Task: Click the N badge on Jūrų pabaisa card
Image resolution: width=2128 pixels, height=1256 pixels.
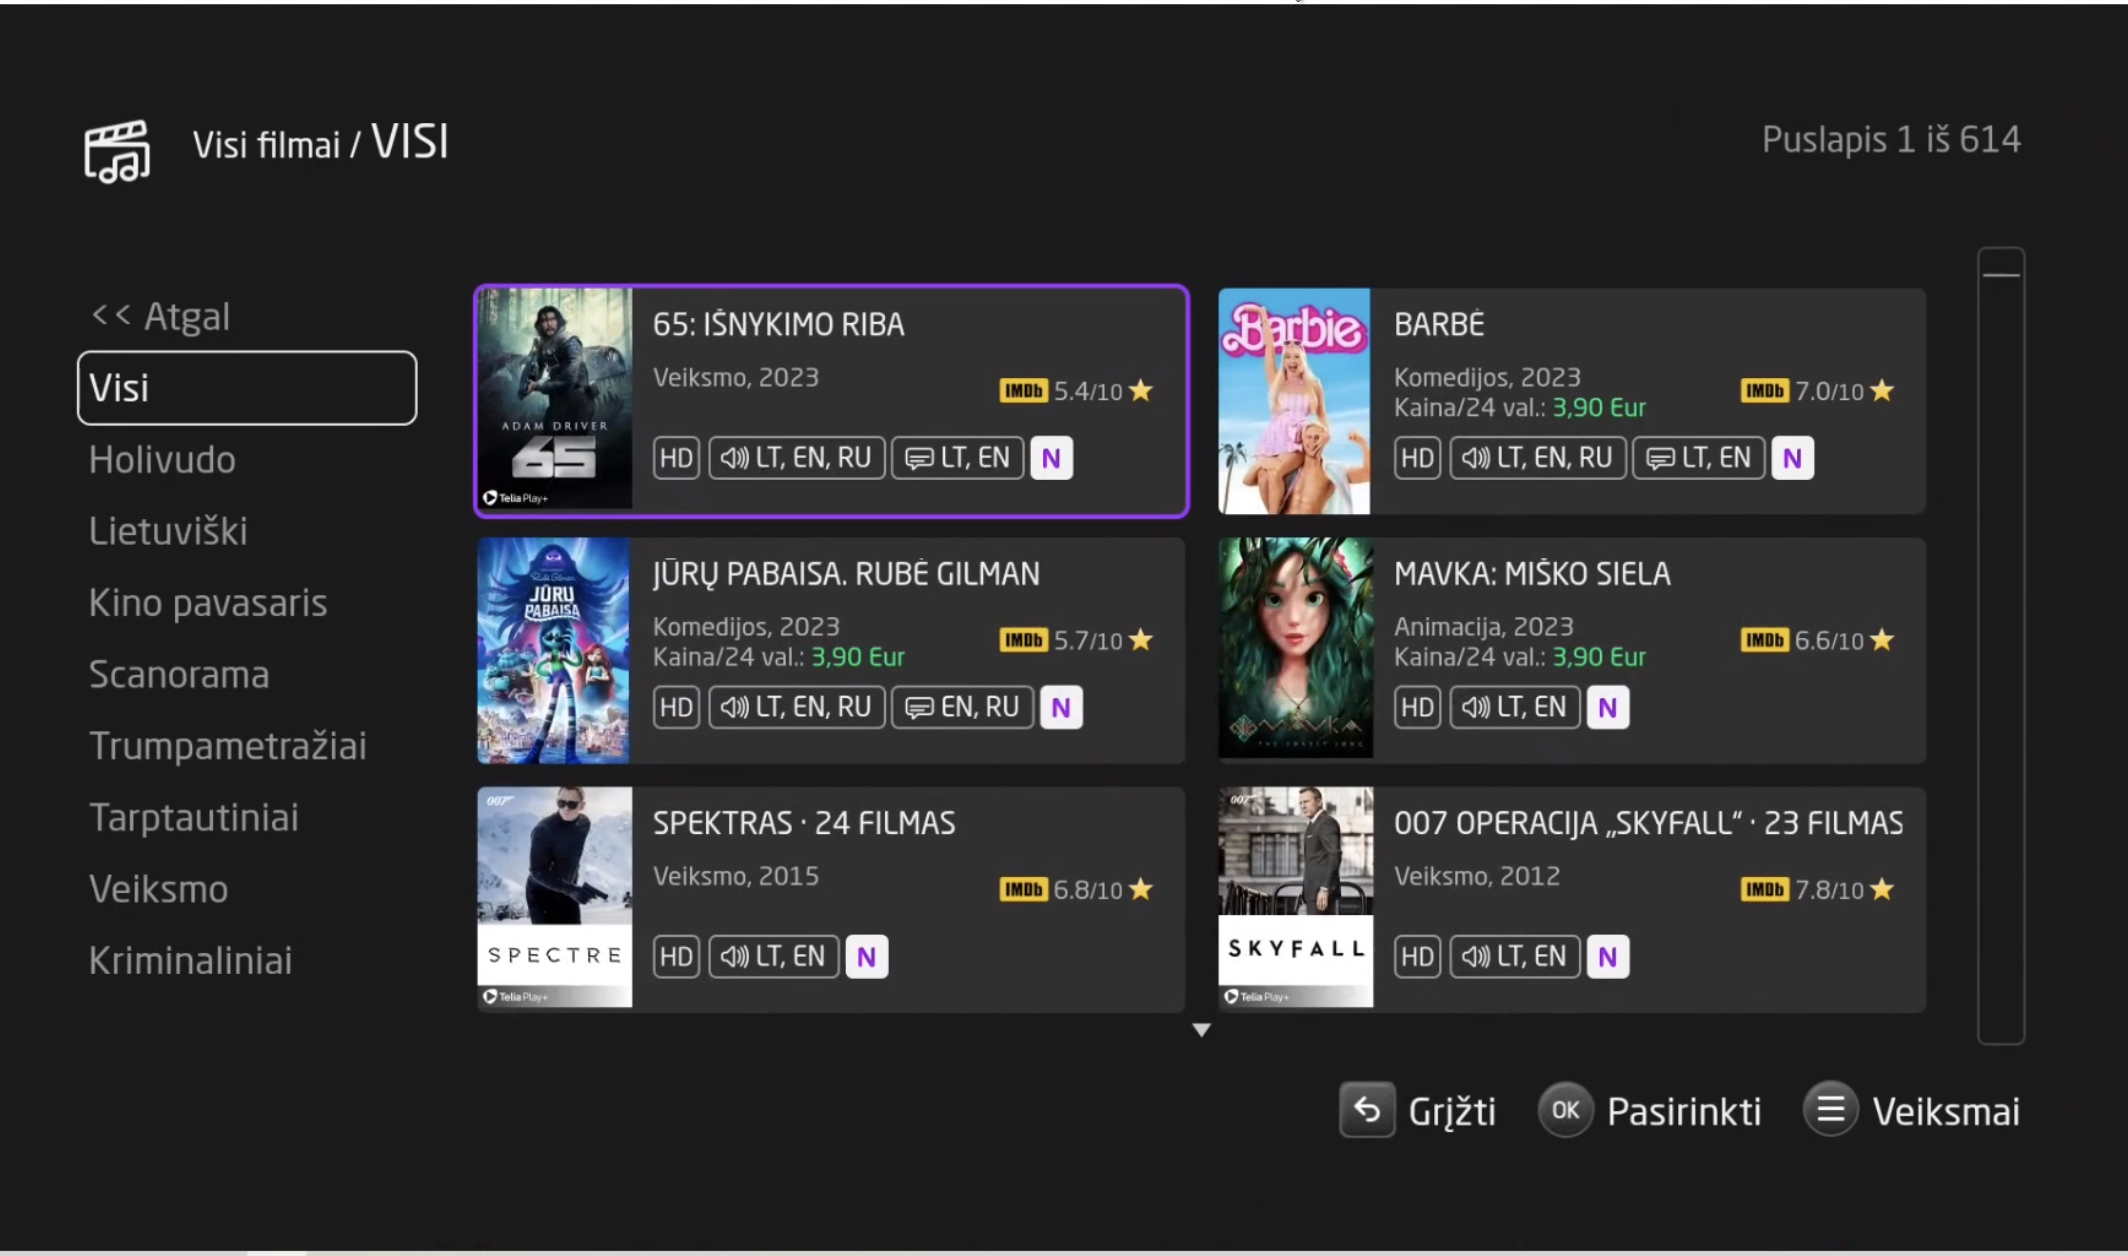Action: pos(1061,707)
